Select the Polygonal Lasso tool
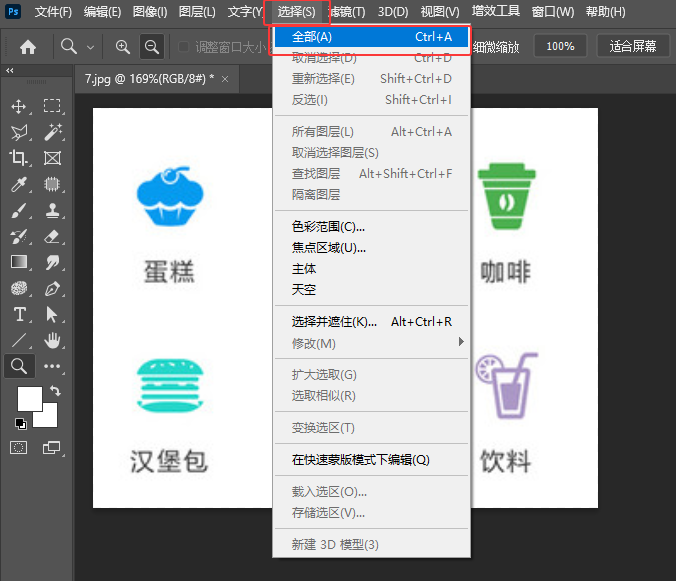676x581 pixels. (x=19, y=132)
